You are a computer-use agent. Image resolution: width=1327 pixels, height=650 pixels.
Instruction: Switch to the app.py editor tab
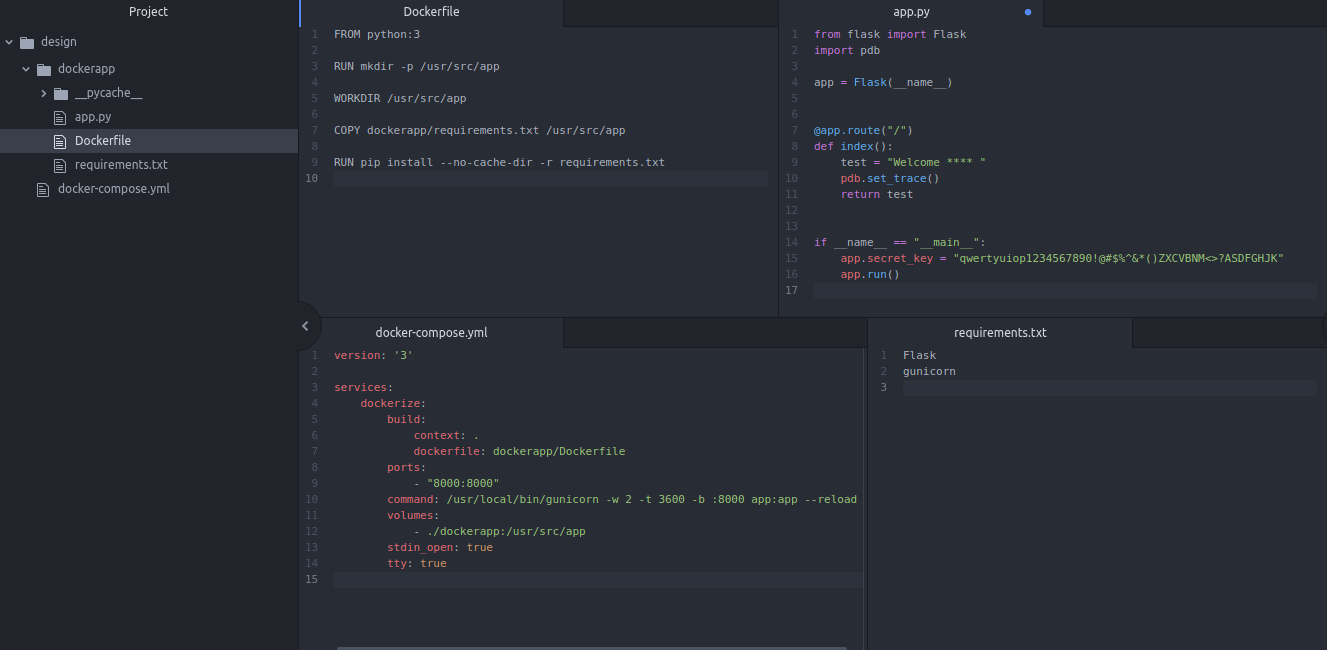tap(911, 13)
